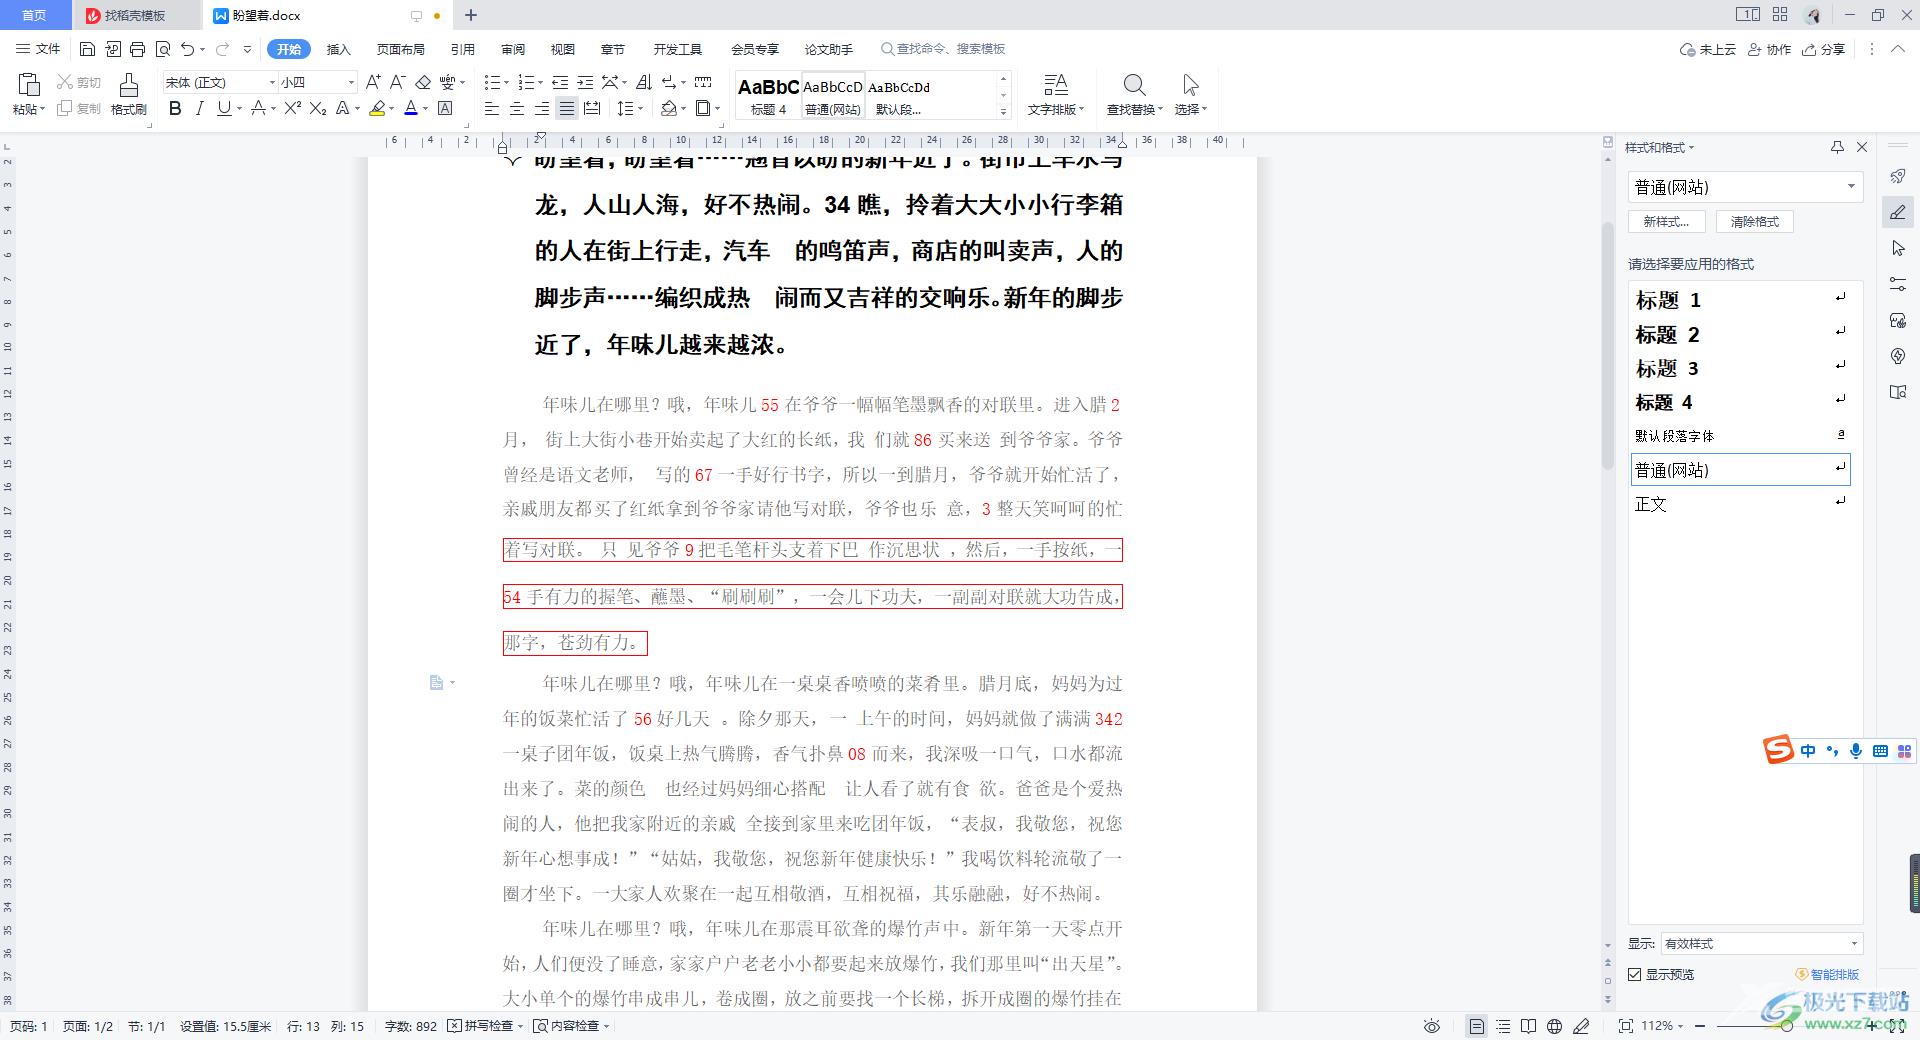Center-align the paragraph
This screenshot has height=1040, width=1920.
pos(517,108)
